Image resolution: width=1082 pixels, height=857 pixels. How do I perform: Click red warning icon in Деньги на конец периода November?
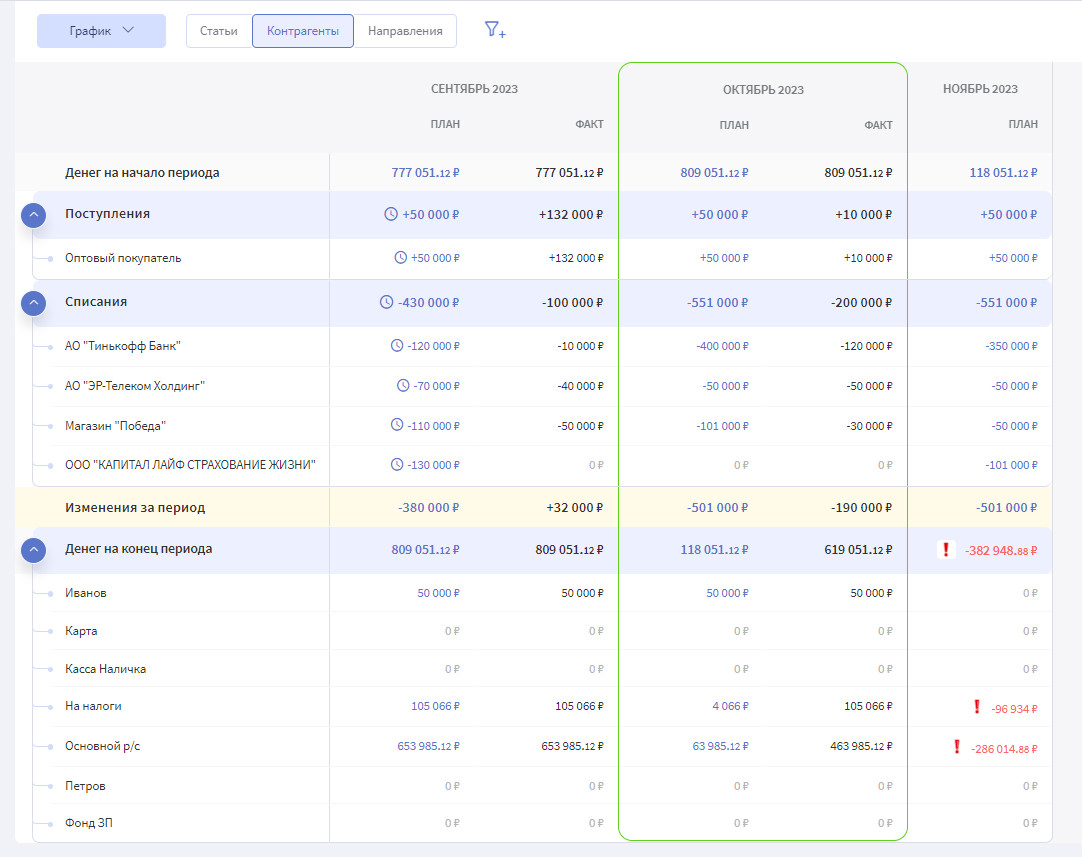pos(945,549)
